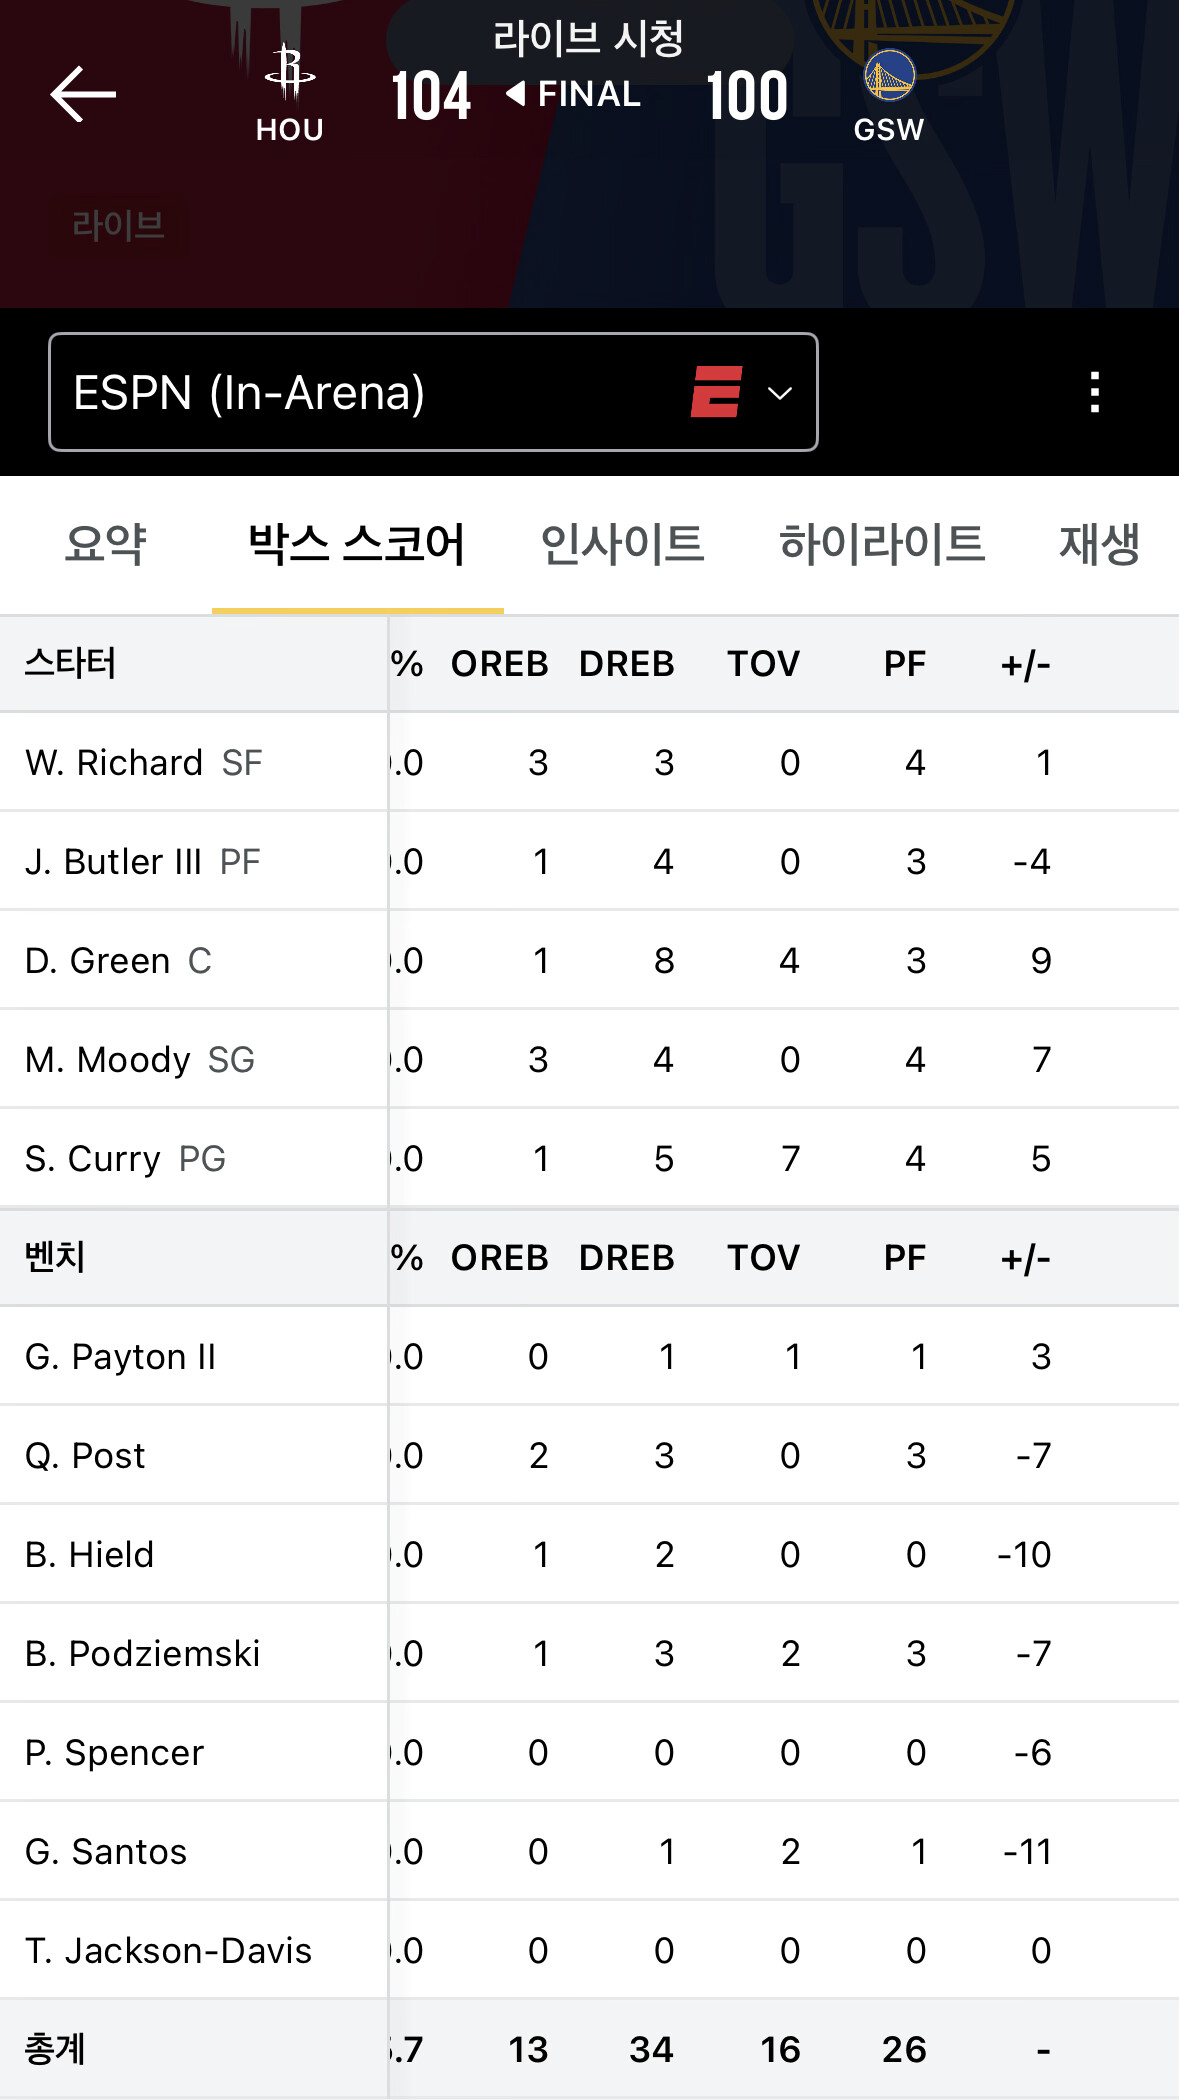
Task: Open S. Curry player row
Action: (589, 1158)
